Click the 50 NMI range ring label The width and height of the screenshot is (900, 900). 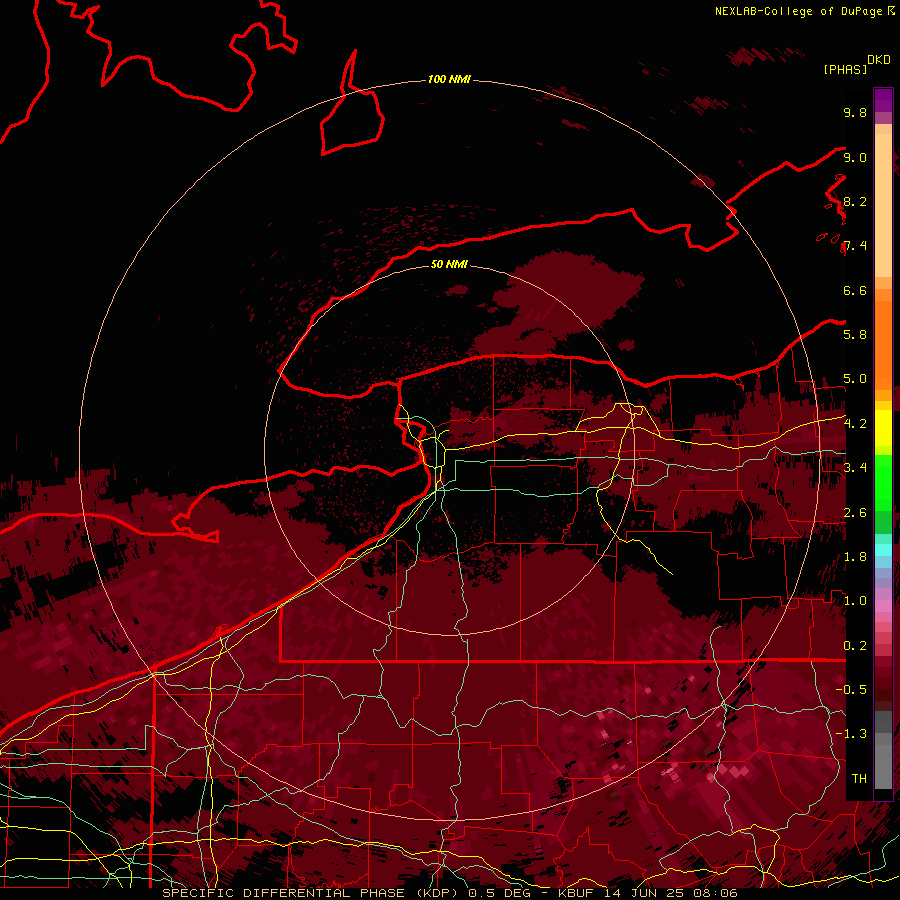(x=449, y=264)
